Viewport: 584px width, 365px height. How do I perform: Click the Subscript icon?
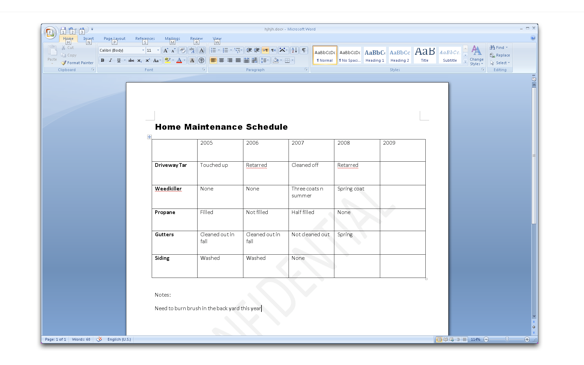[139, 61]
